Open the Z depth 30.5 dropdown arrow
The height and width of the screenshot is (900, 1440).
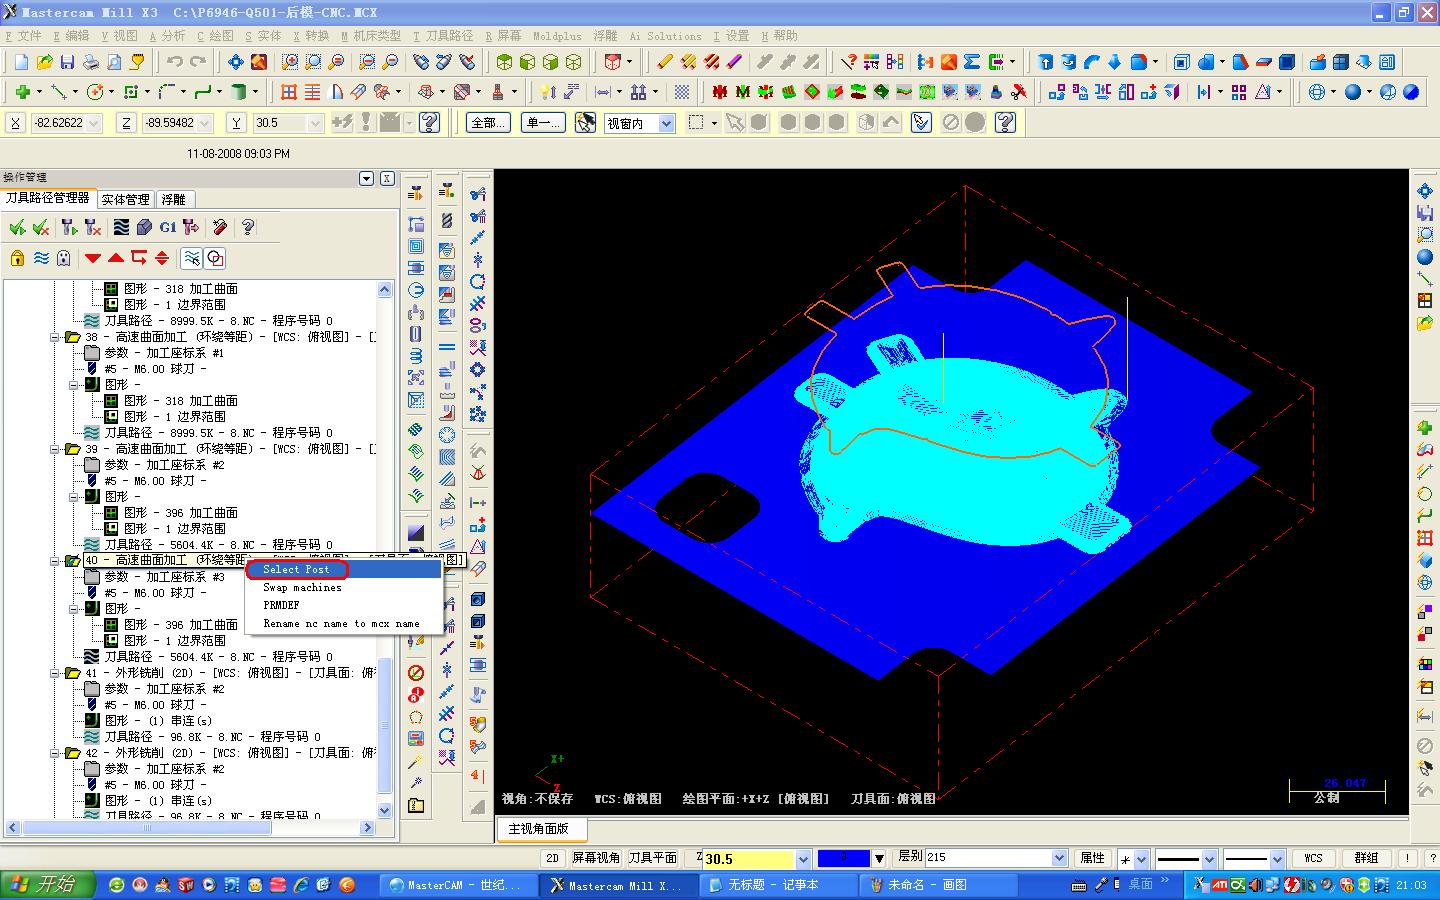pyautogui.click(x=802, y=859)
